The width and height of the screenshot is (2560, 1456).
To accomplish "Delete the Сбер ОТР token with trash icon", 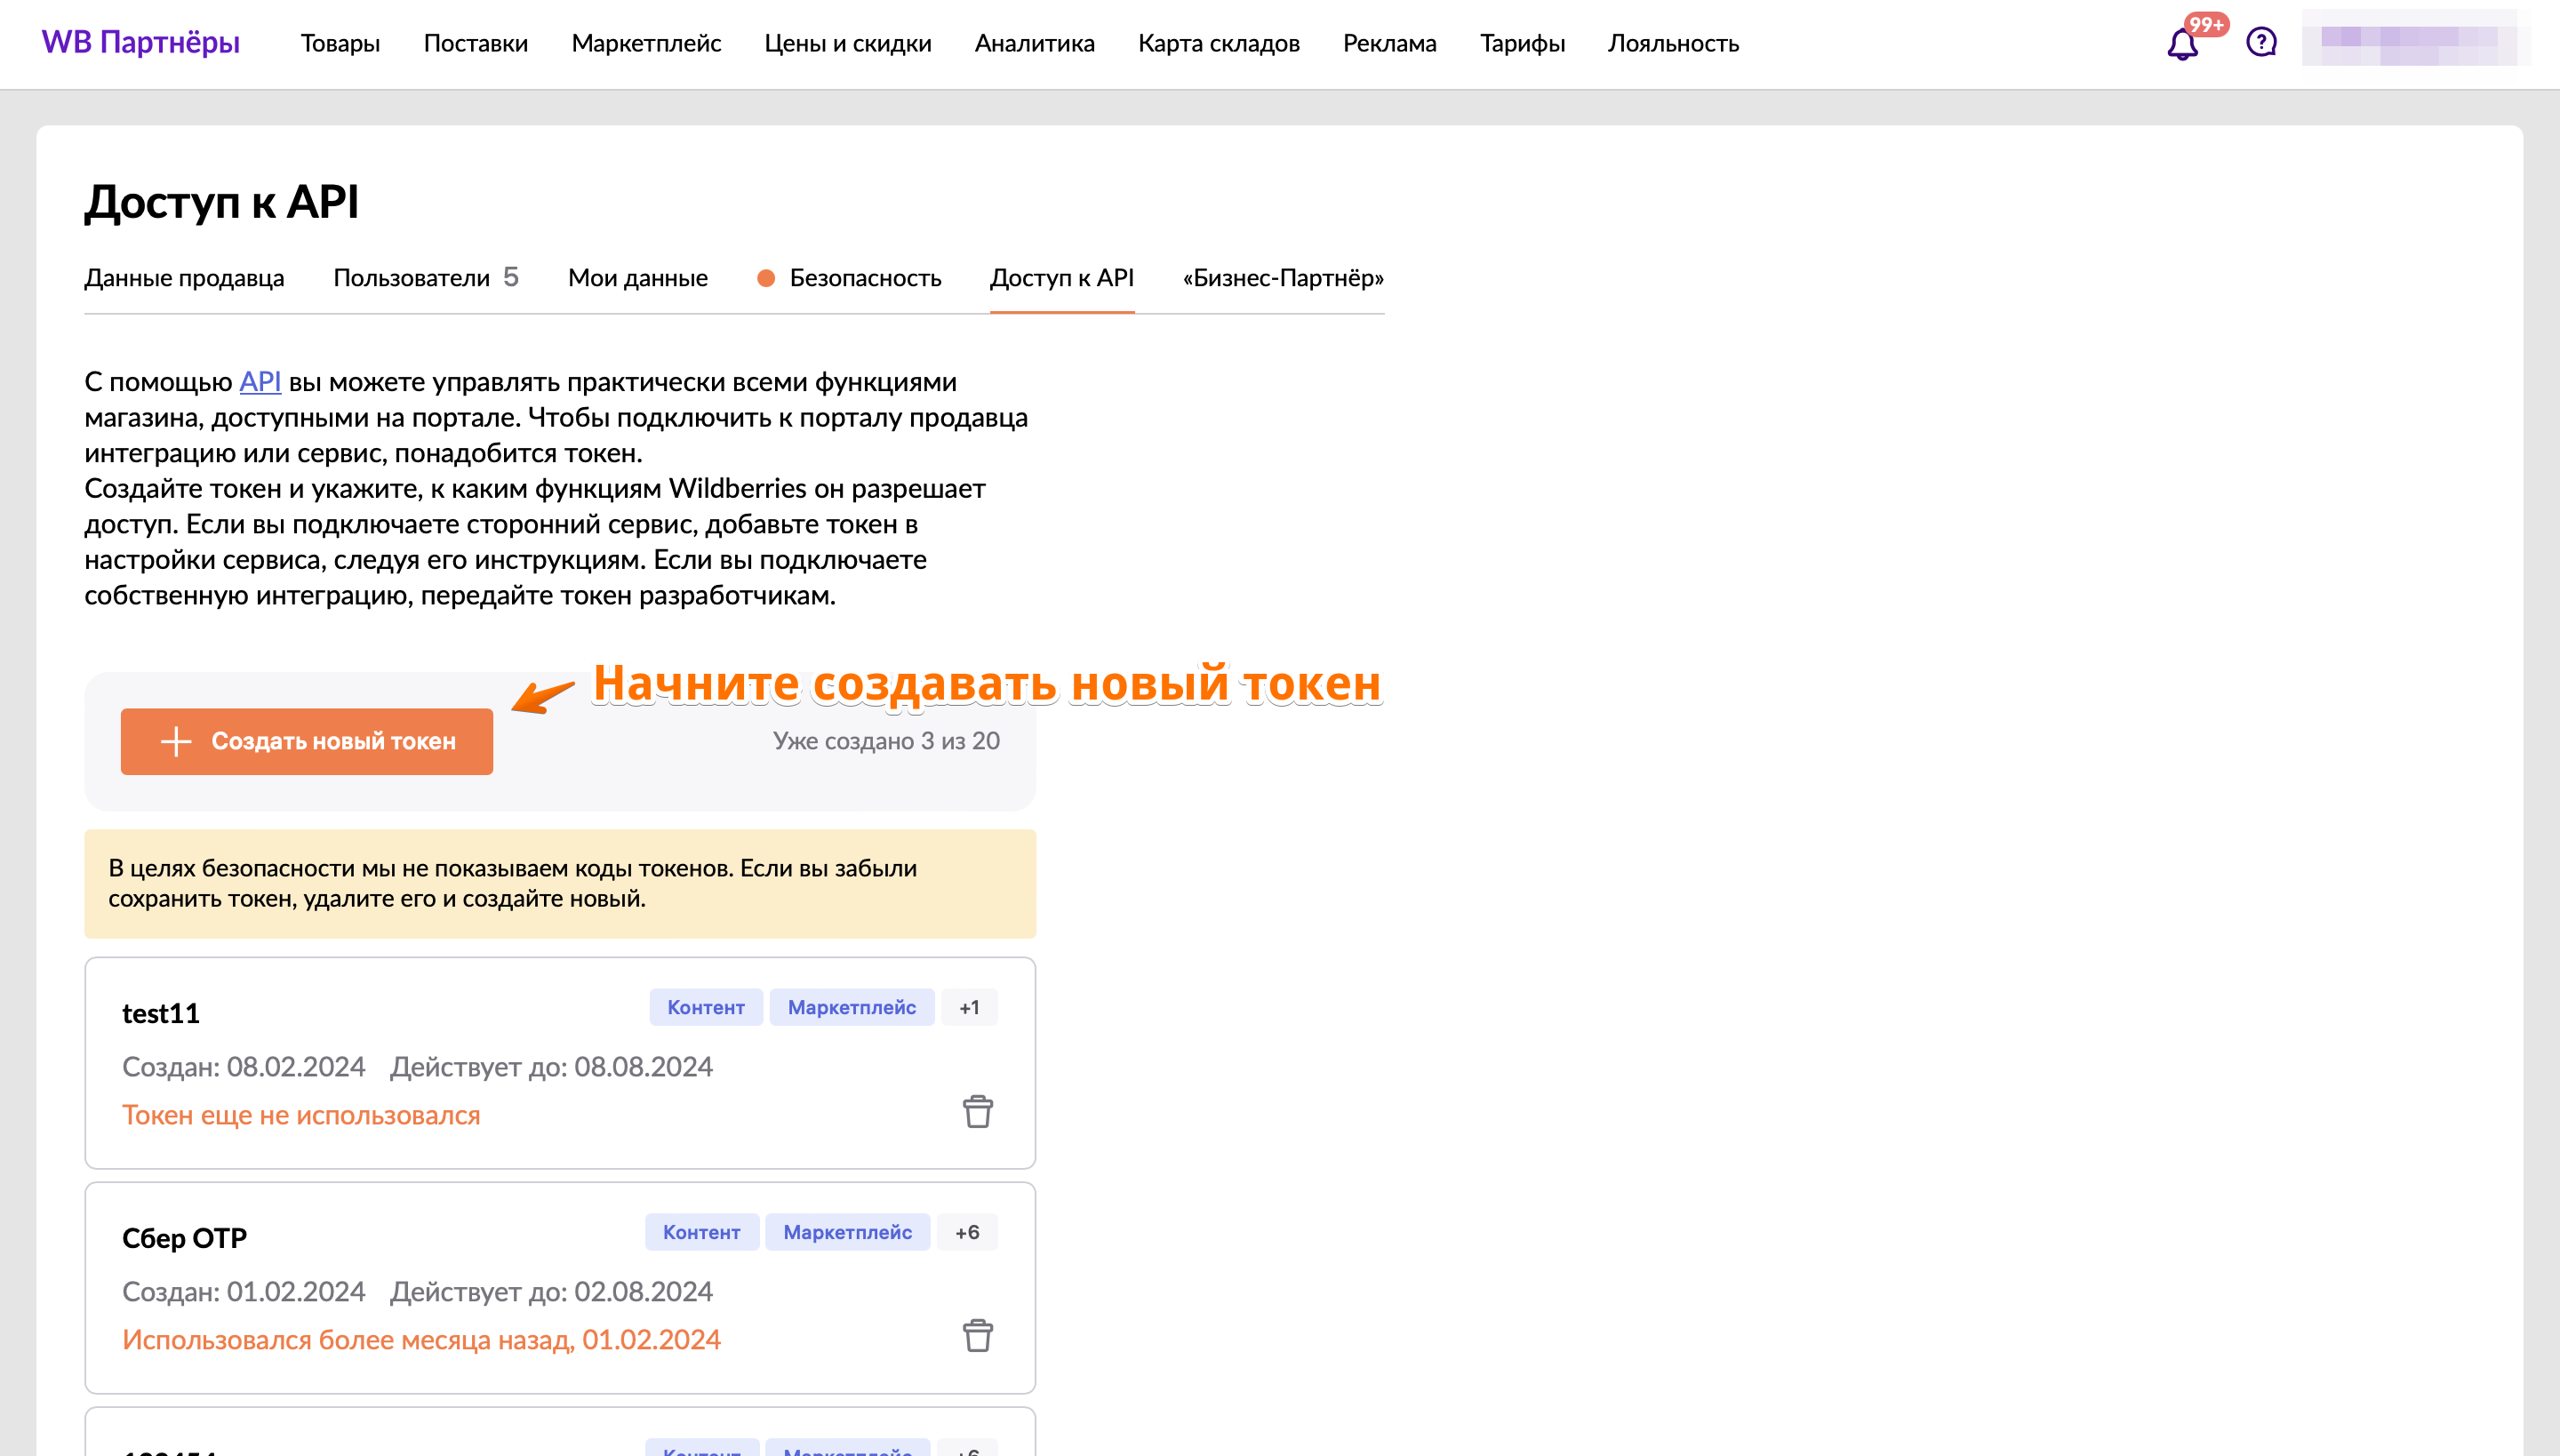I will [977, 1336].
